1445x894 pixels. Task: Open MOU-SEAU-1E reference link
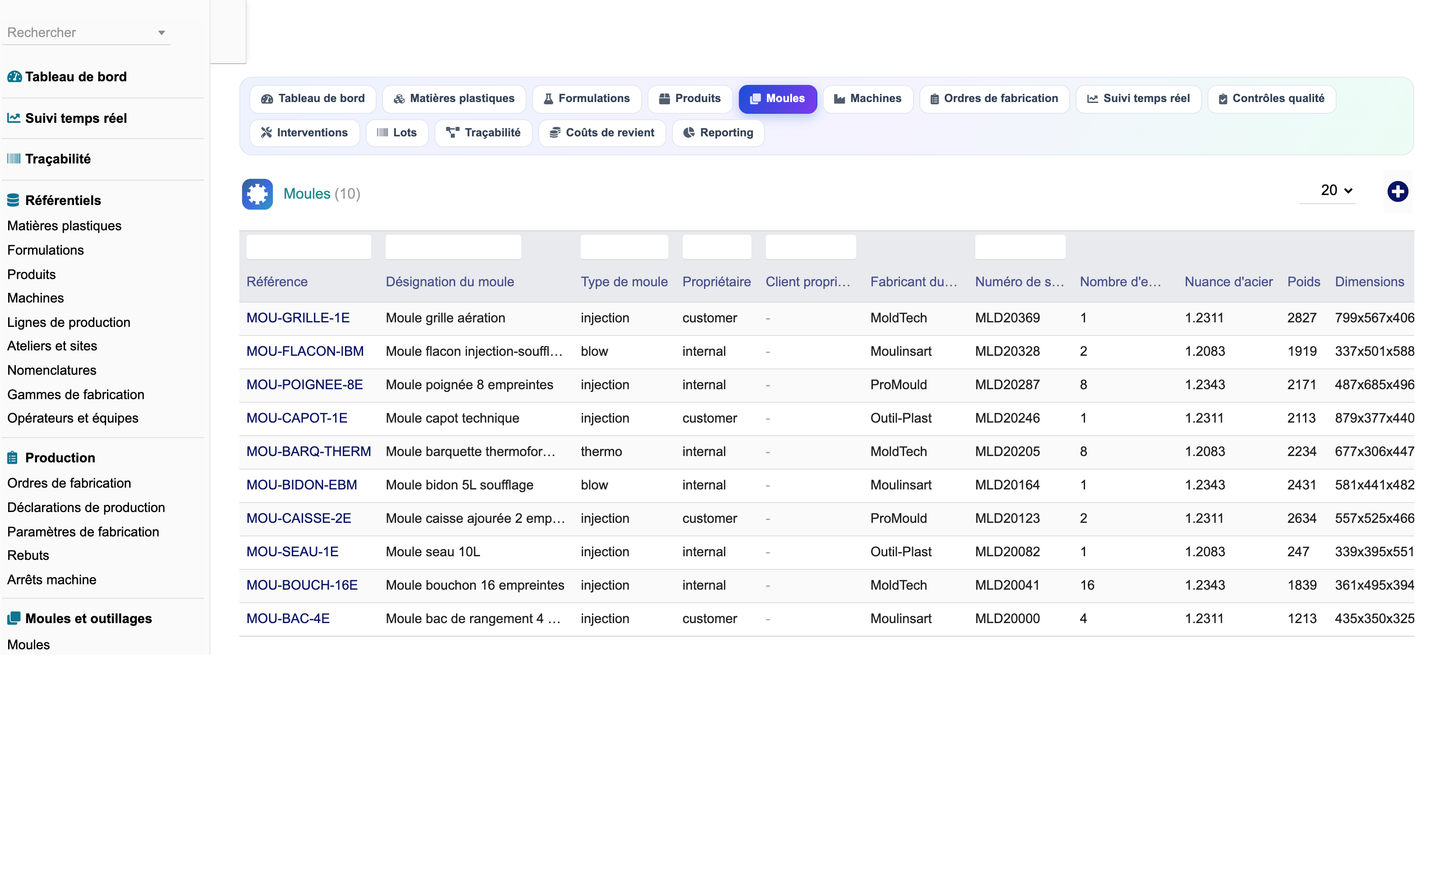(293, 552)
